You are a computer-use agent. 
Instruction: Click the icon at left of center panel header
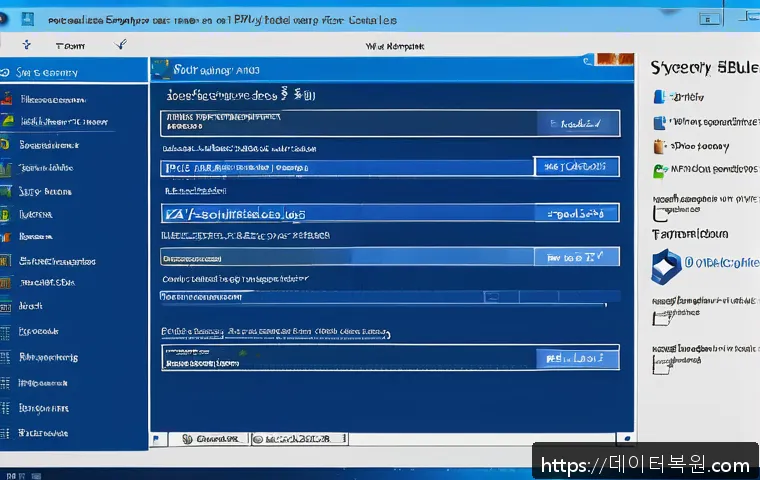coord(160,70)
